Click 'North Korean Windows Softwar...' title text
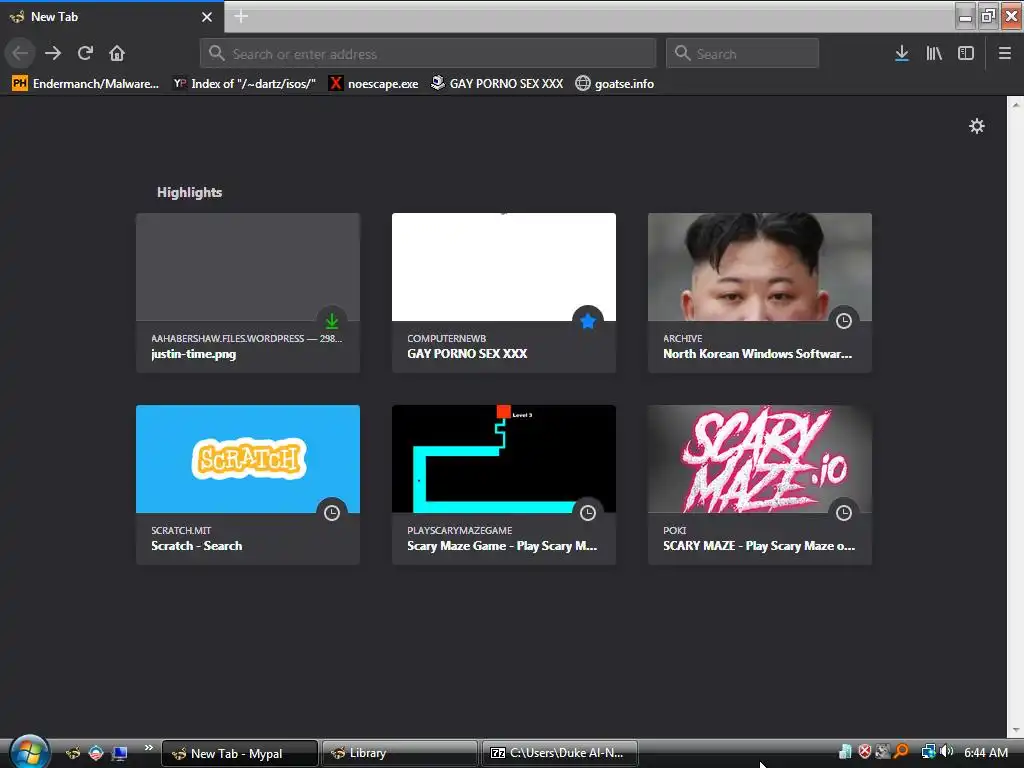1024x768 pixels. click(x=758, y=354)
